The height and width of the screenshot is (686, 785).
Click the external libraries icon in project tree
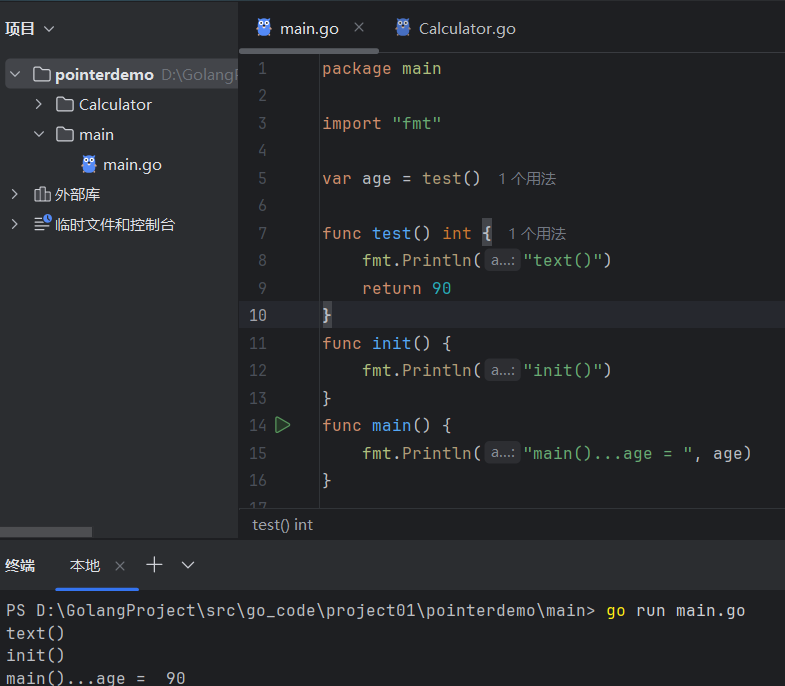pos(42,194)
